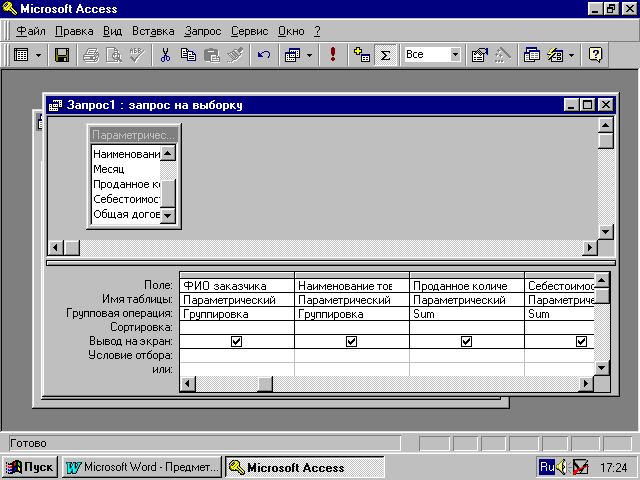Click grid horizontal scrollbar left arrow
This screenshot has height=480, width=640.
188,384
